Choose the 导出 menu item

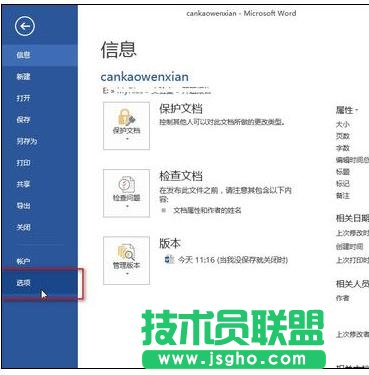click(x=40, y=206)
